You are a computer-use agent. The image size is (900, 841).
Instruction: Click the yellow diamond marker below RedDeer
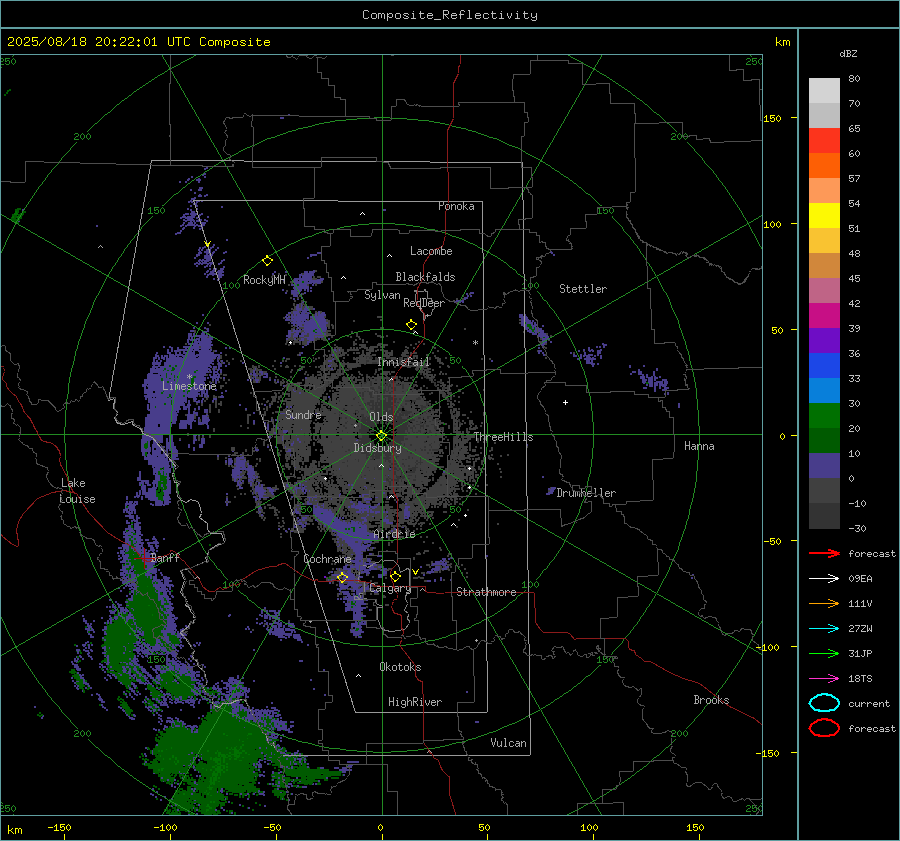click(x=411, y=325)
